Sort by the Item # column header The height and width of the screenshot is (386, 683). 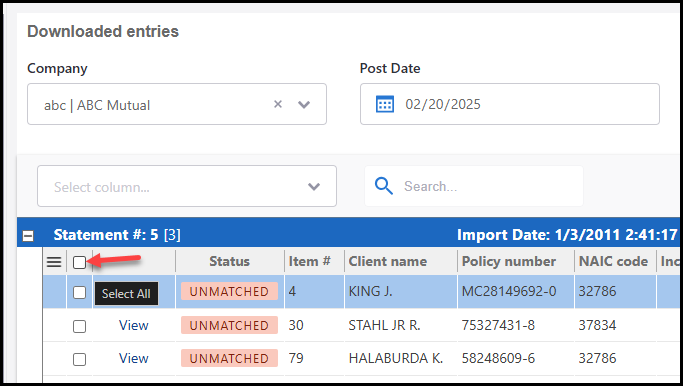tap(309, 261)
